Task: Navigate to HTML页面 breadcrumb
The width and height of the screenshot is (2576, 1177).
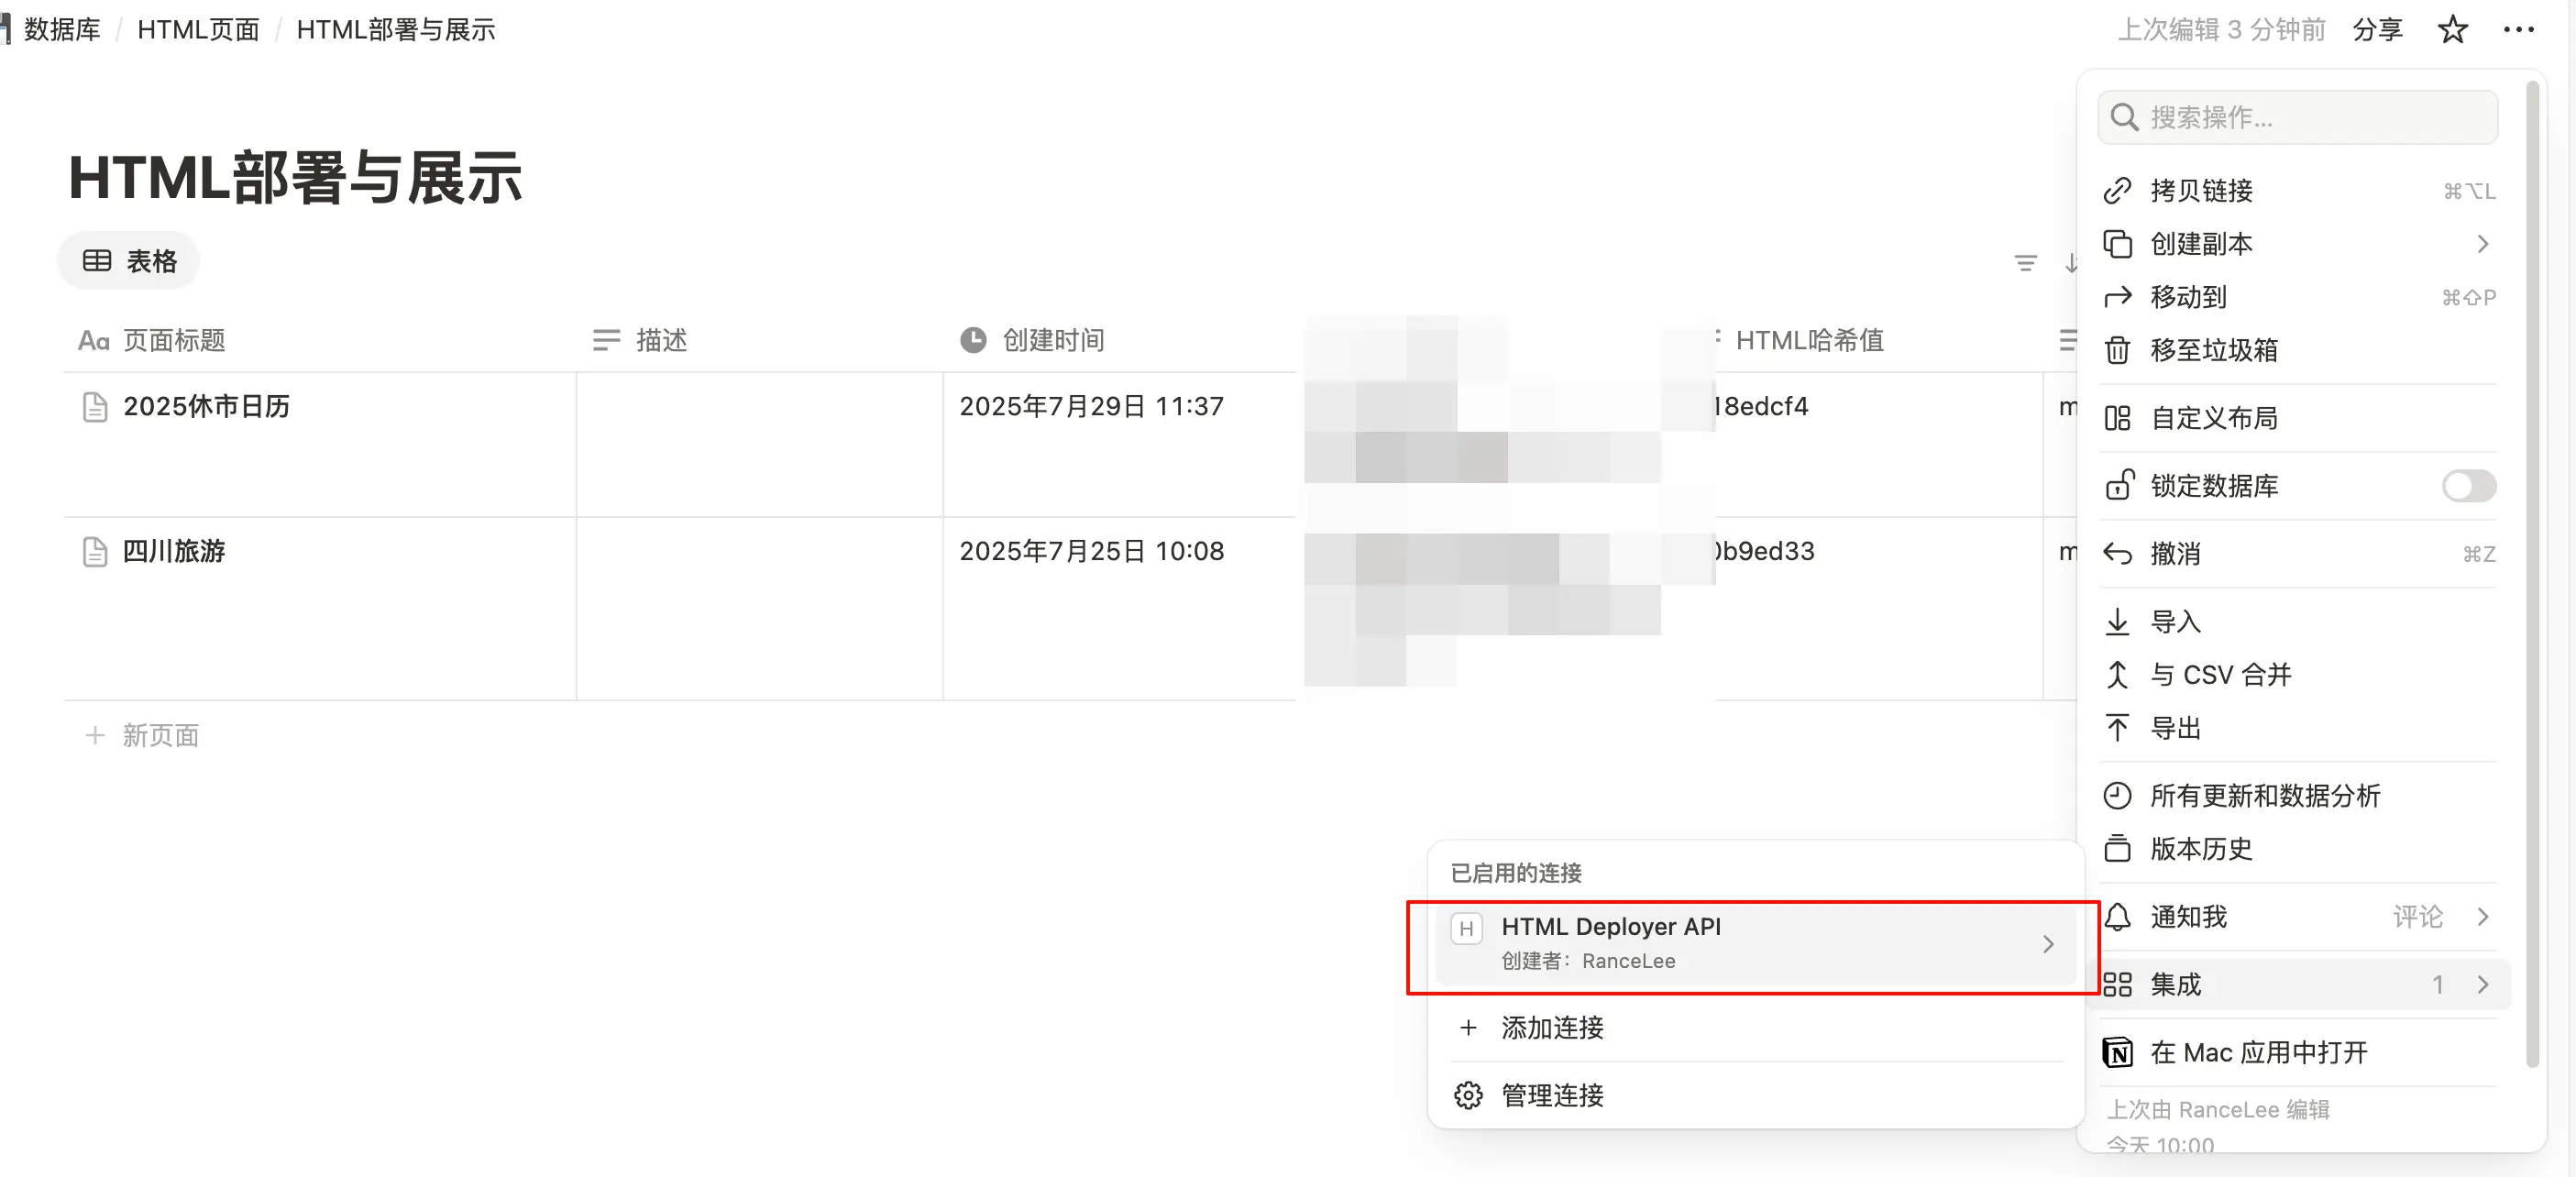Action: [198, 30]
